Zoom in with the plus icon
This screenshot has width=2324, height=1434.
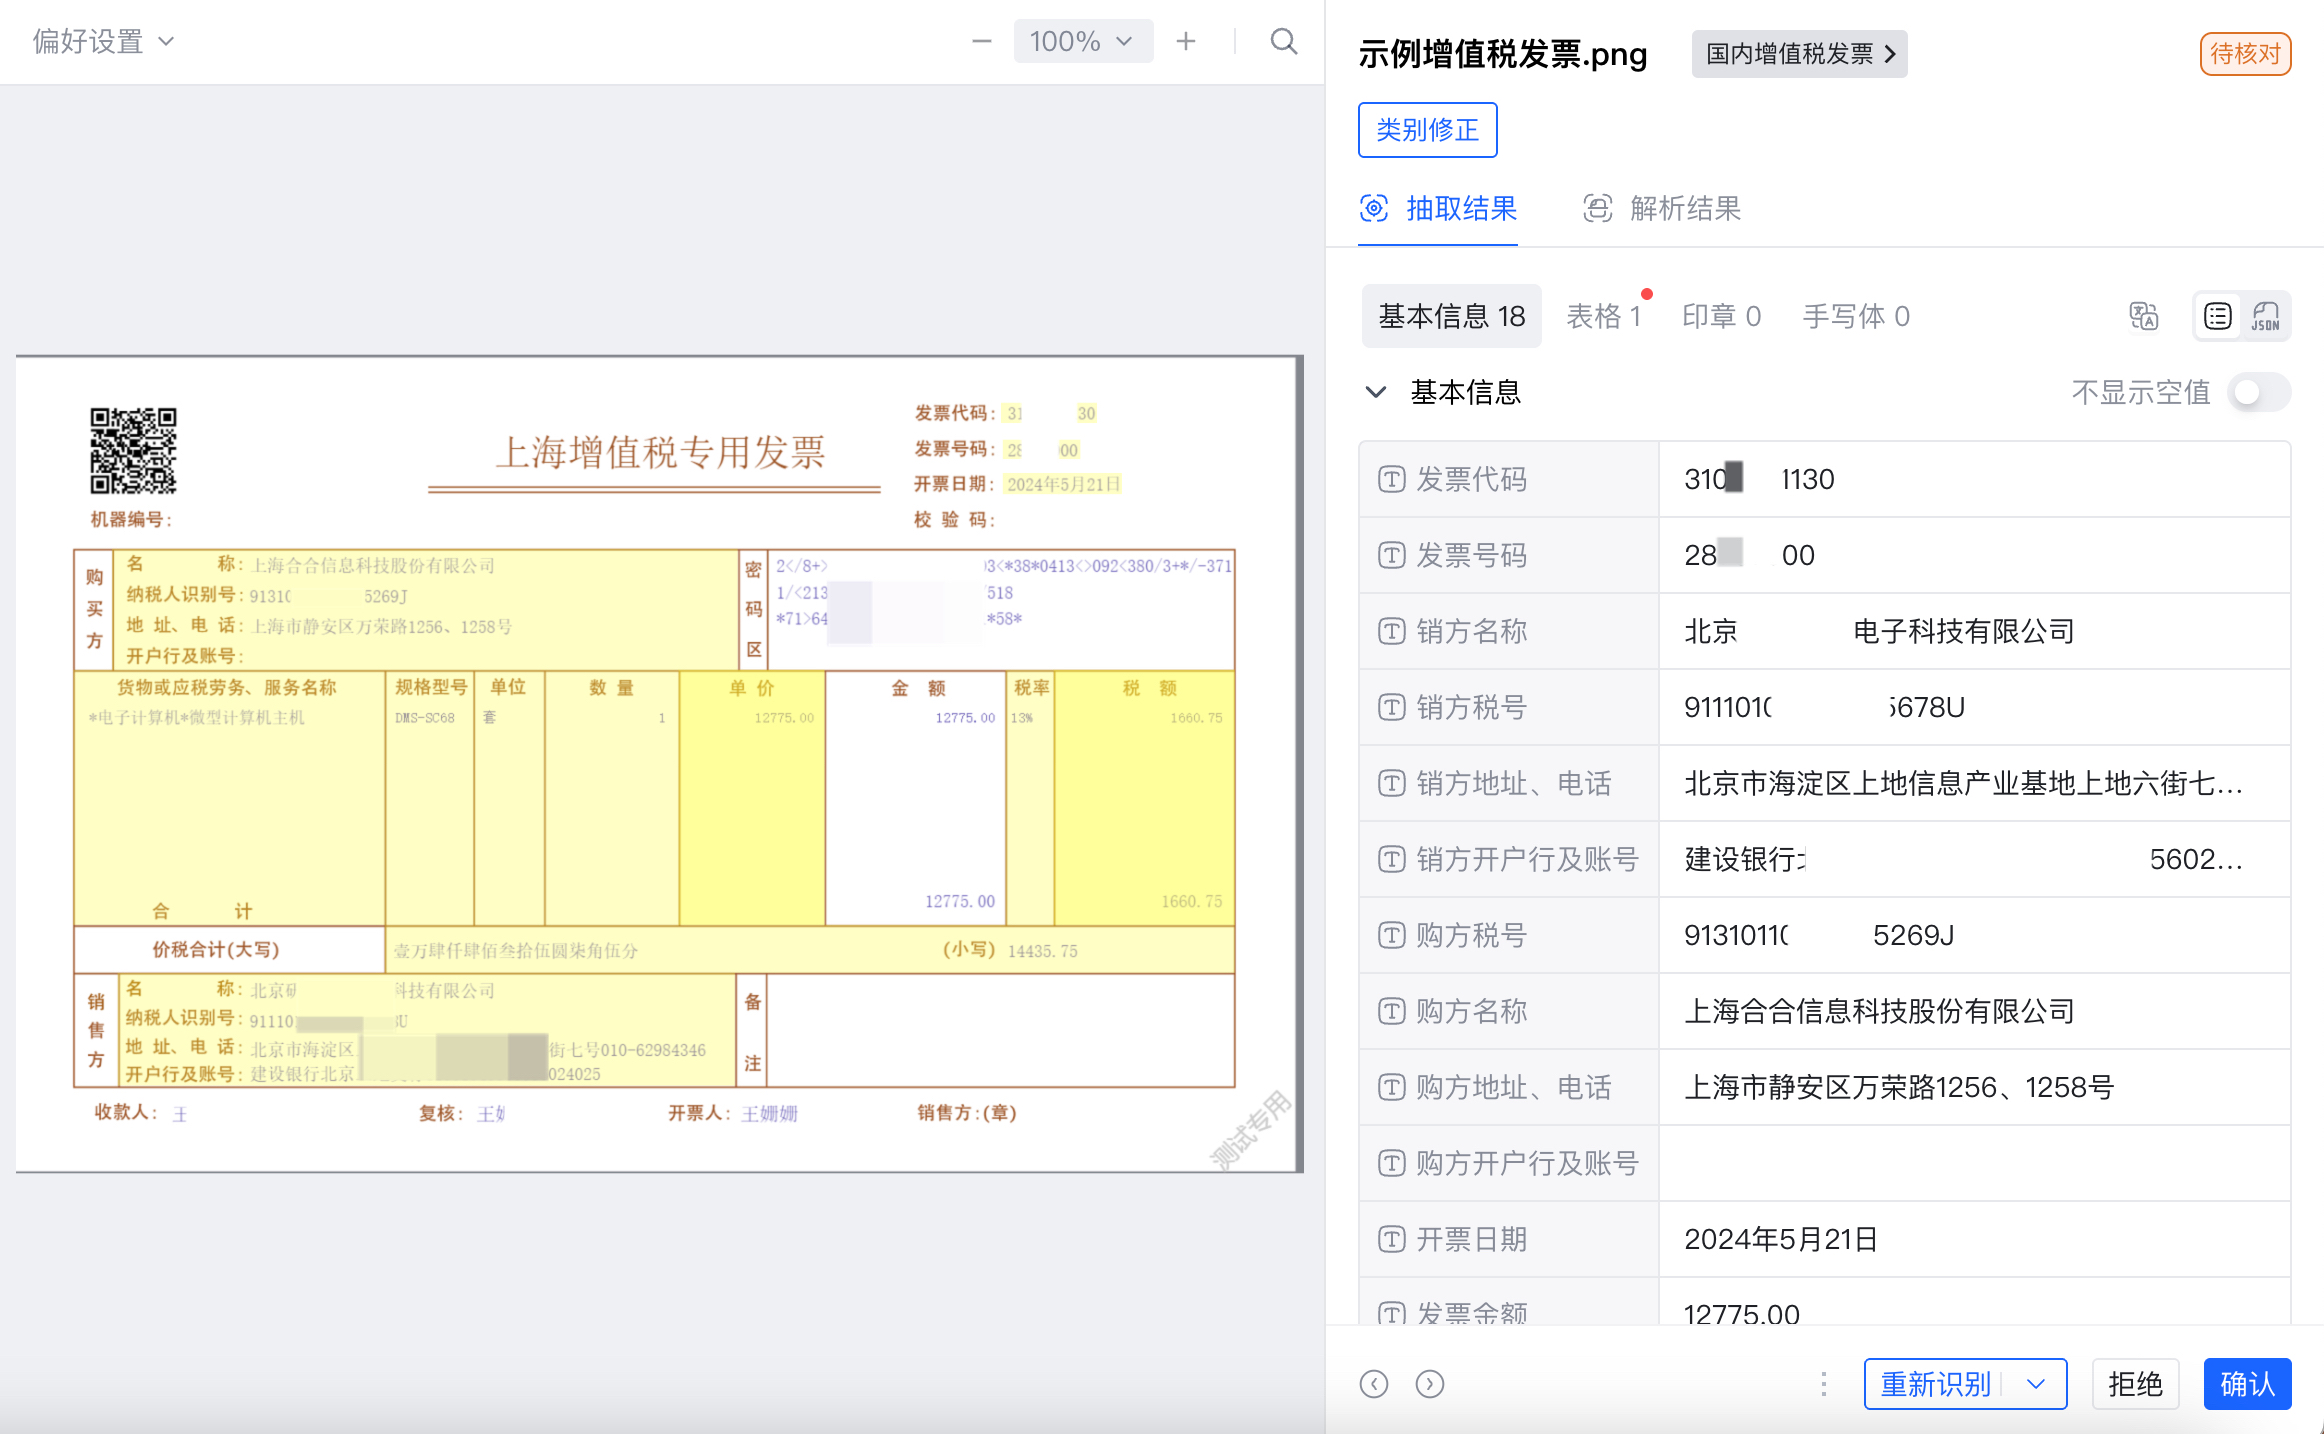point(1186,41)
